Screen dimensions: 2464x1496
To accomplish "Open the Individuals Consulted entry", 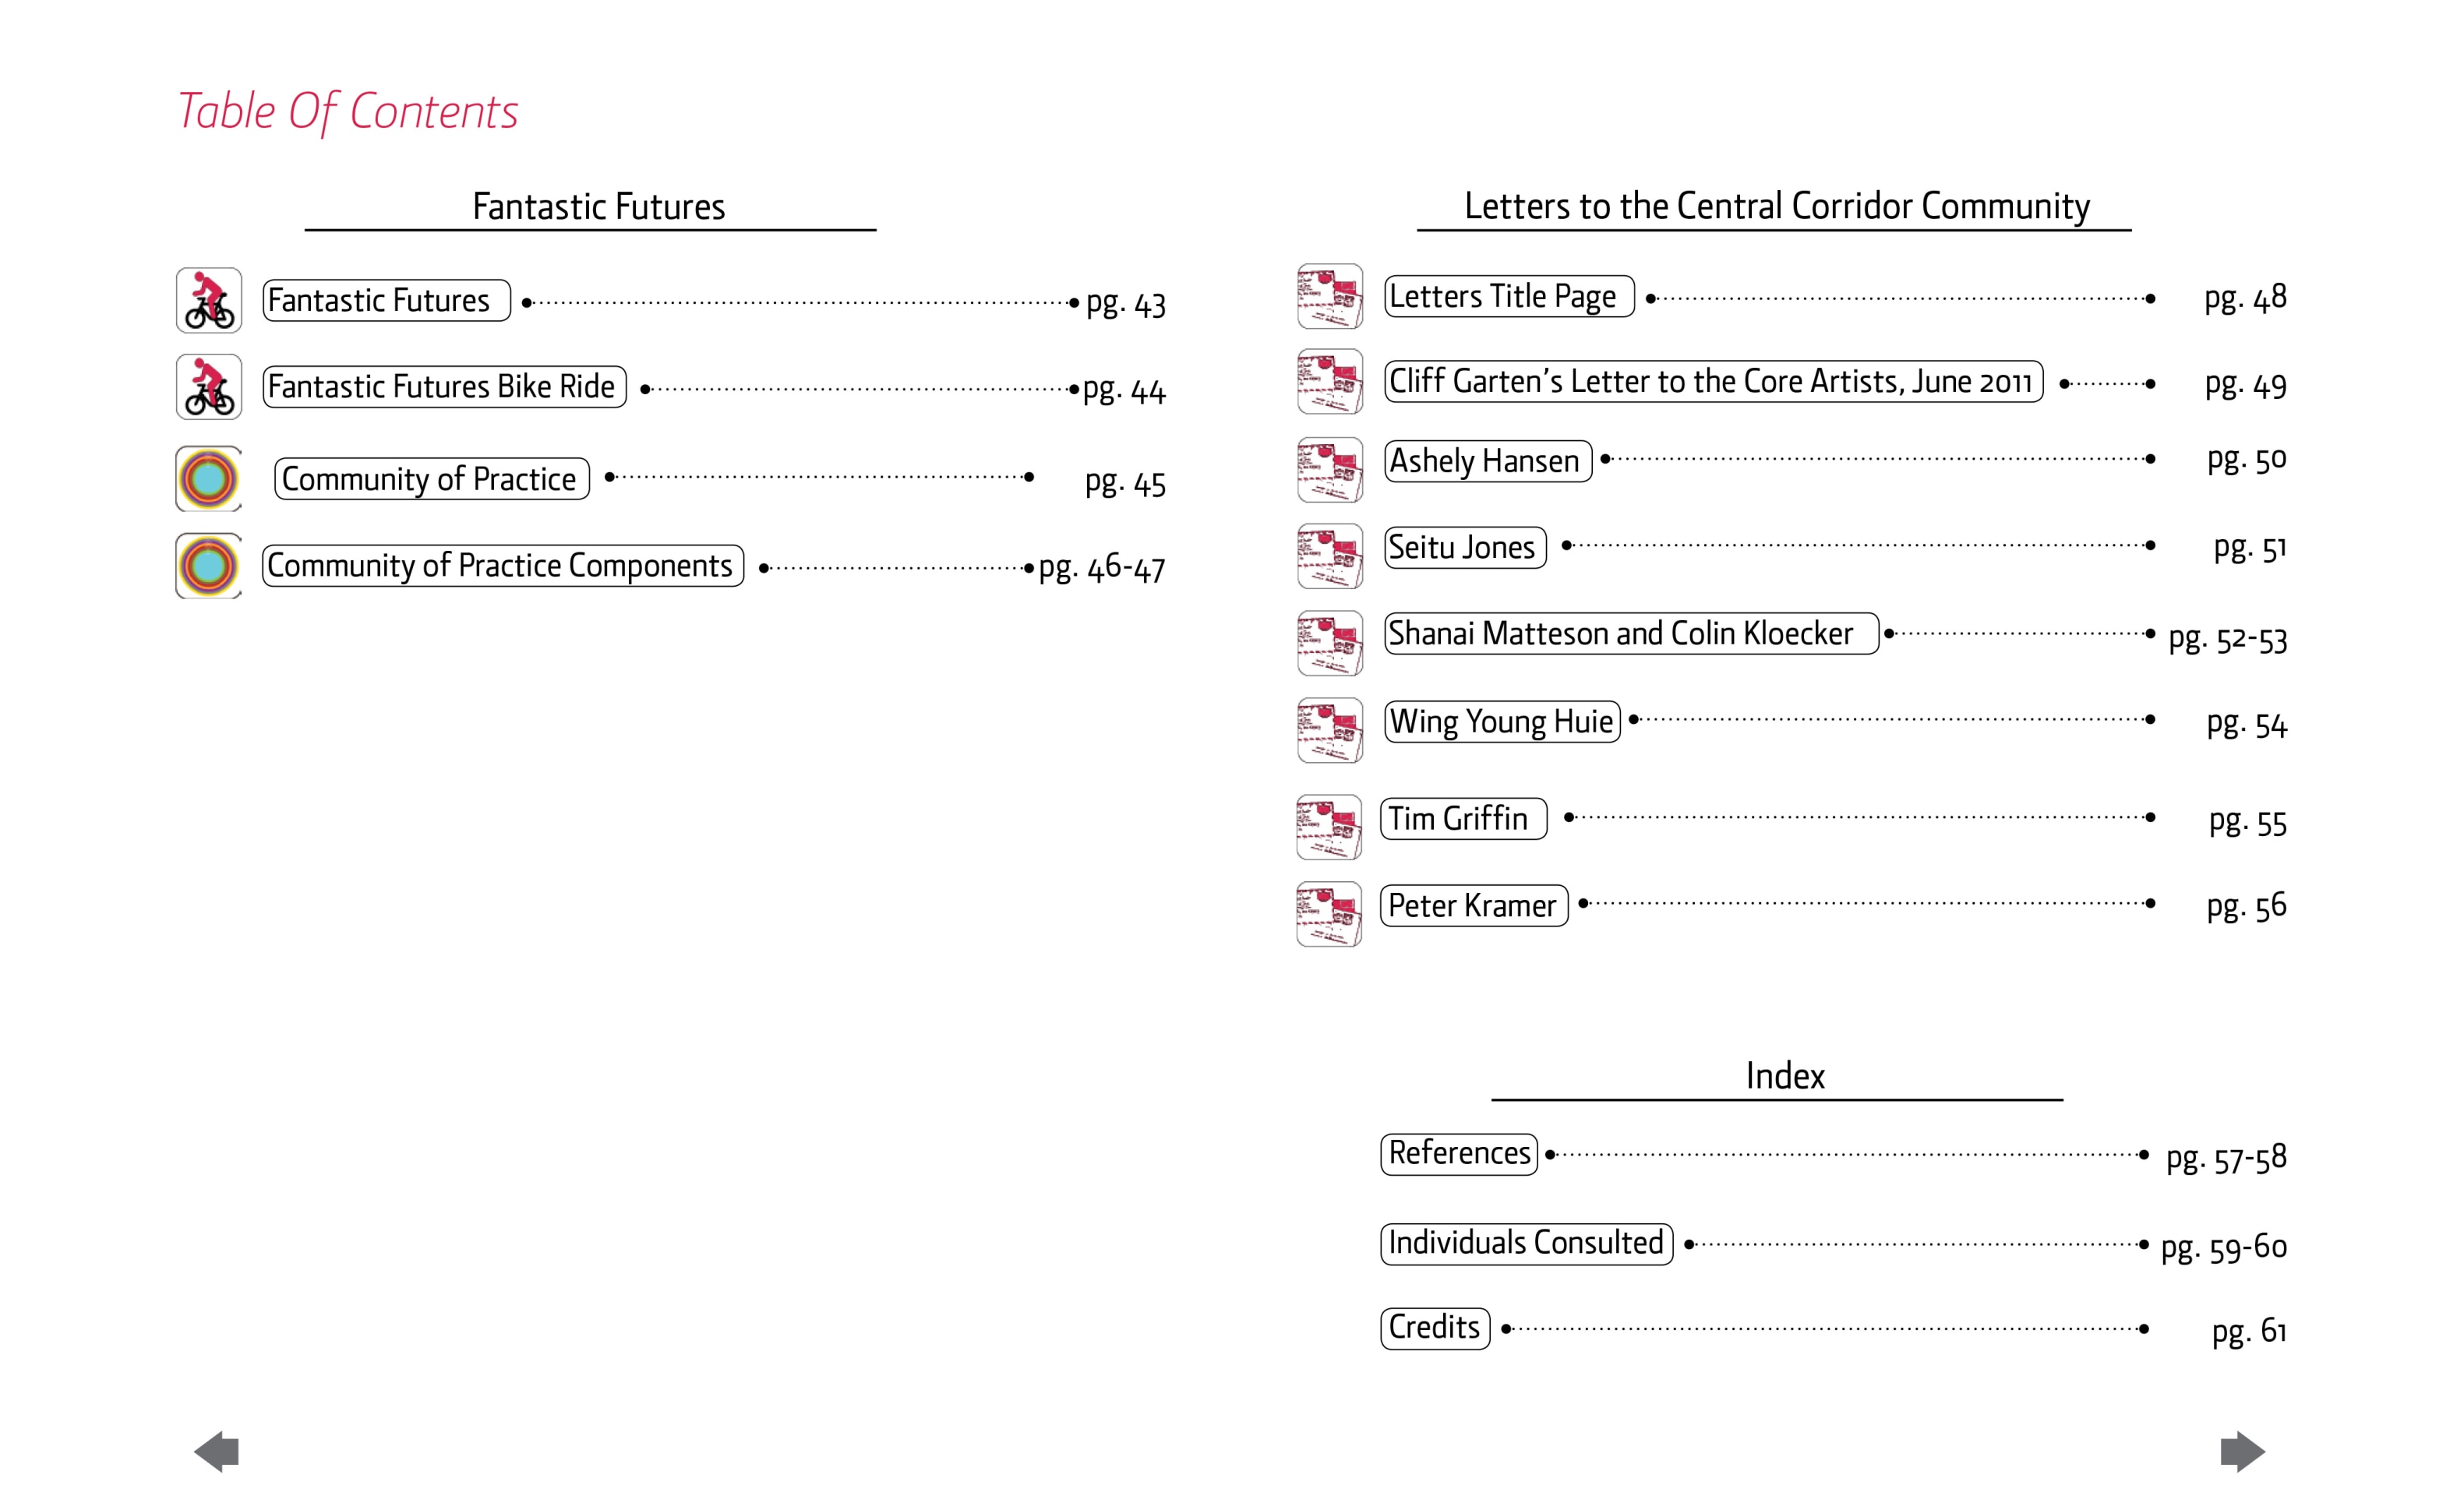I will (1526, 1244).
